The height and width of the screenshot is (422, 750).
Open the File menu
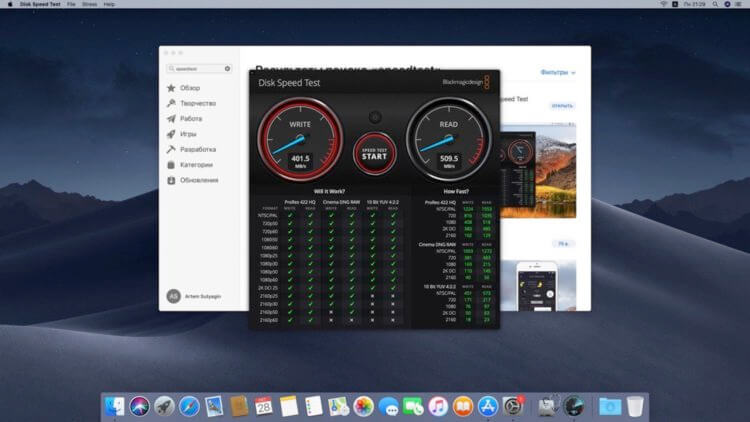[71, 4]
